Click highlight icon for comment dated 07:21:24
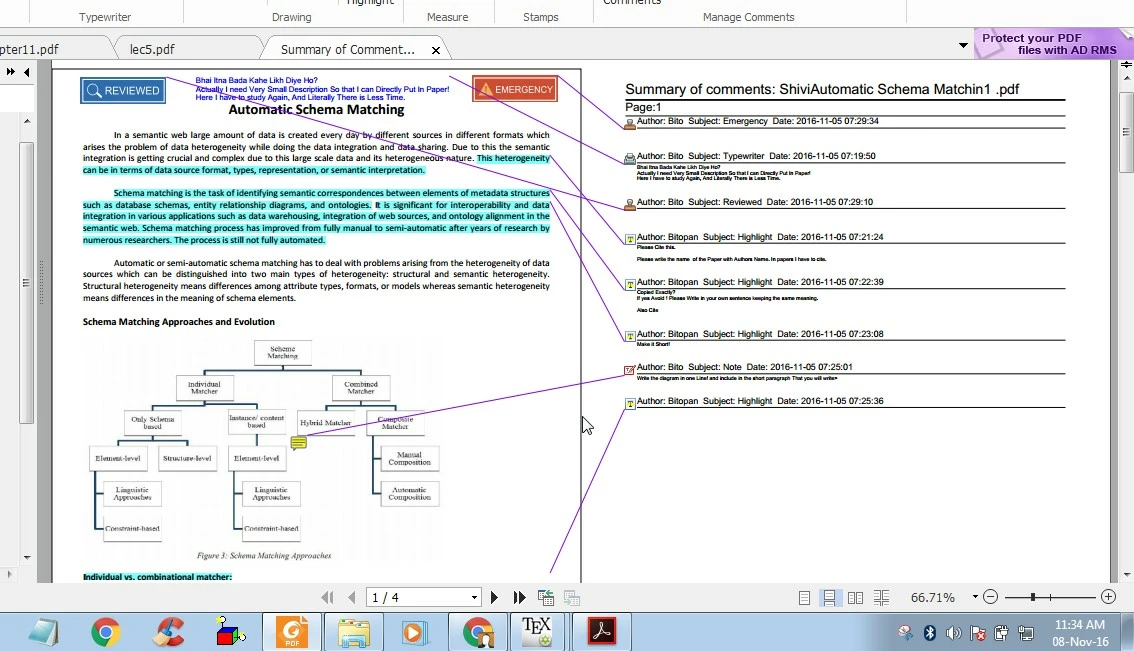1134x651 pixels. click(630, 239)
